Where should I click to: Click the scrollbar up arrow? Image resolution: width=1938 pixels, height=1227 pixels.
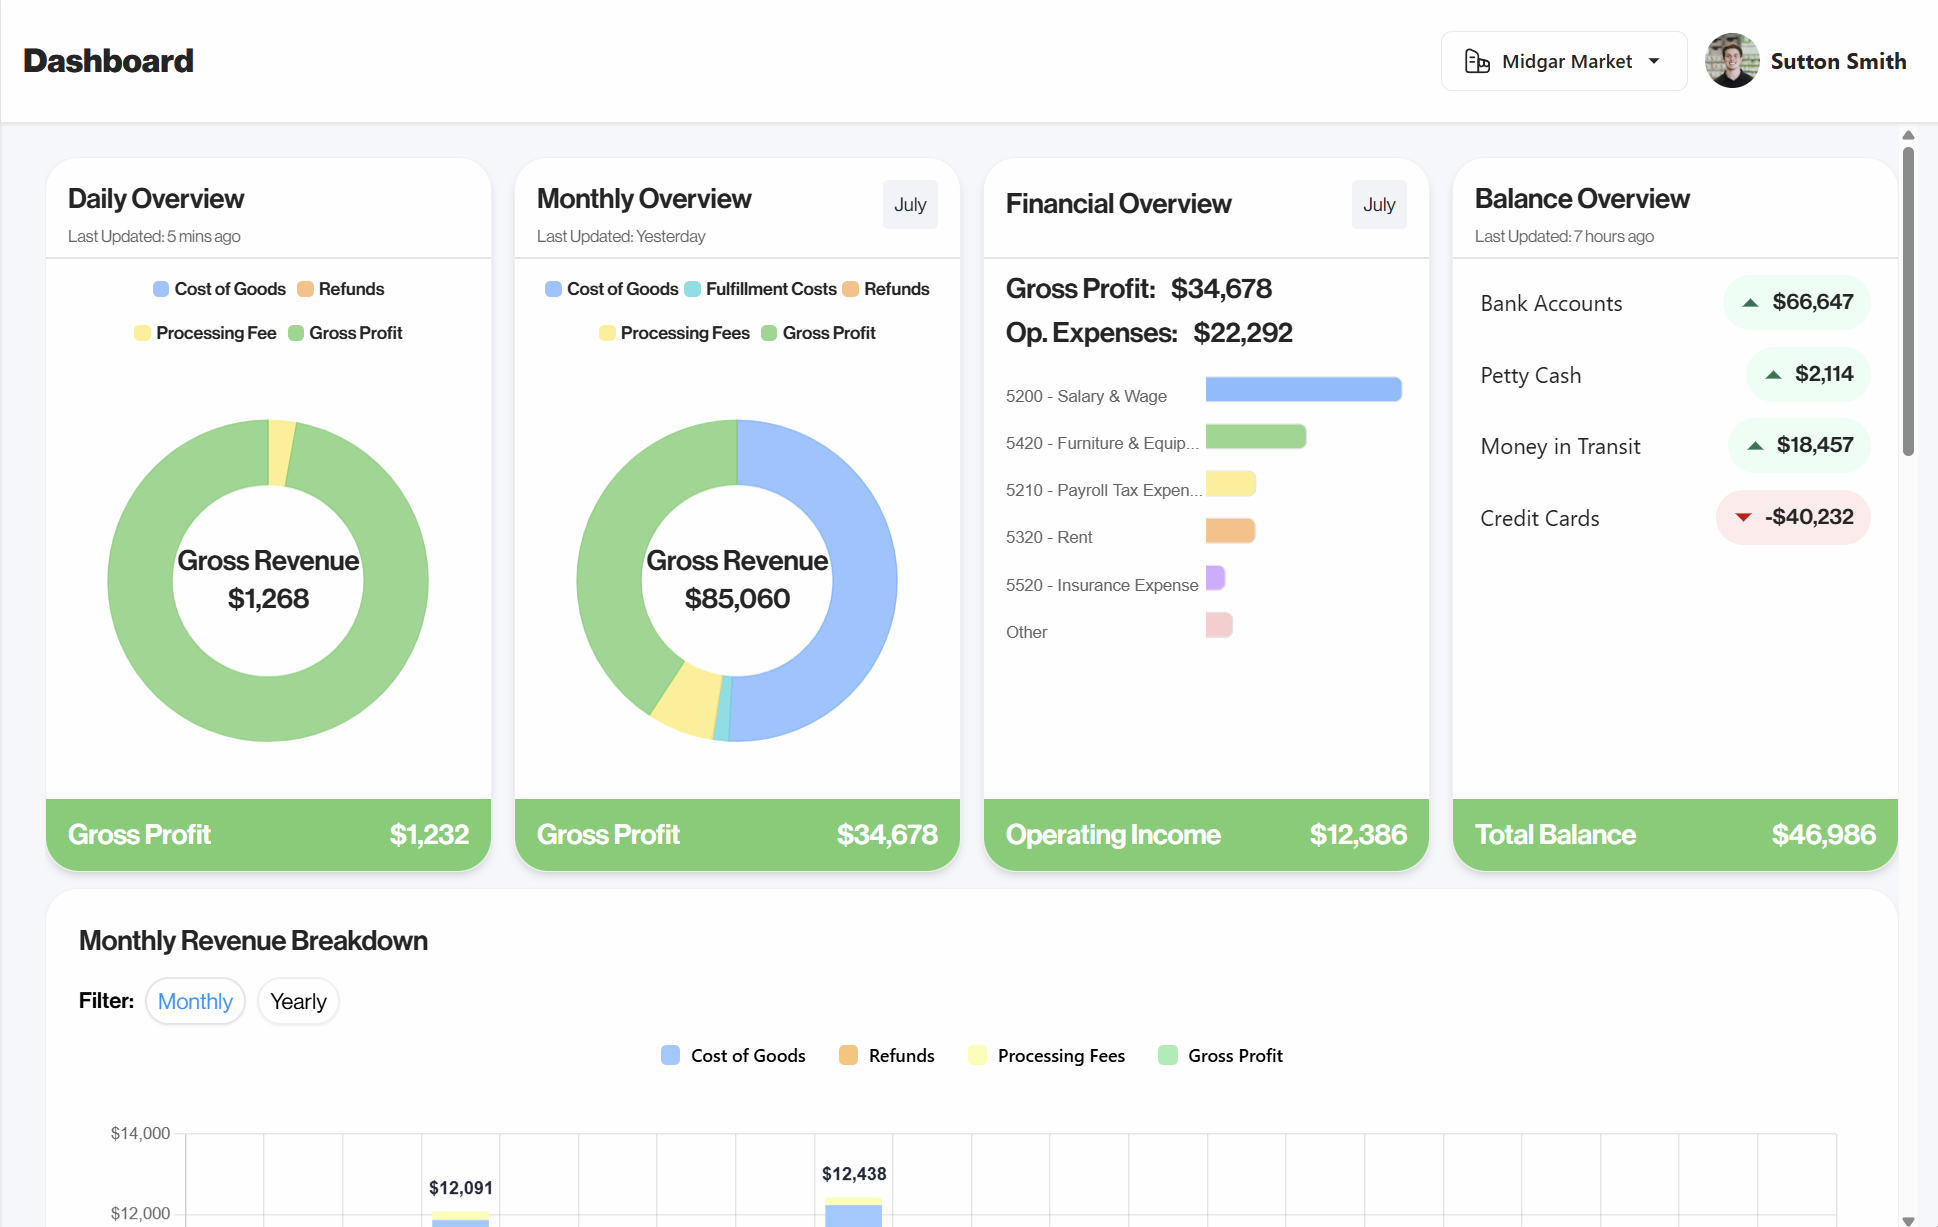[x=1908, y=135]
